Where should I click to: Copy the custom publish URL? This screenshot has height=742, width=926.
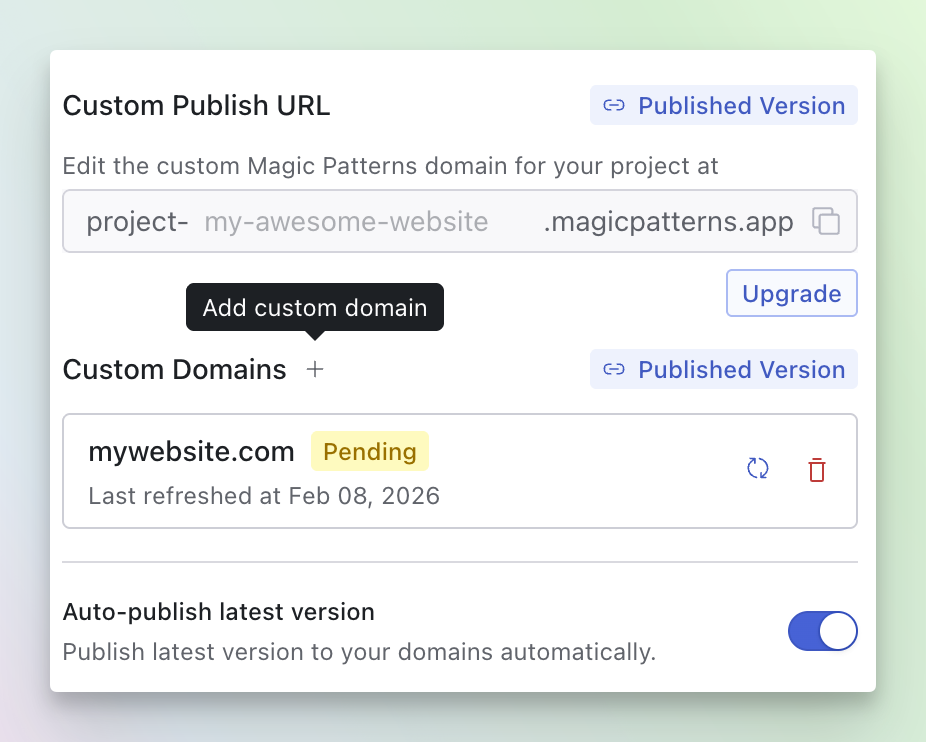[x=825, y=221]
